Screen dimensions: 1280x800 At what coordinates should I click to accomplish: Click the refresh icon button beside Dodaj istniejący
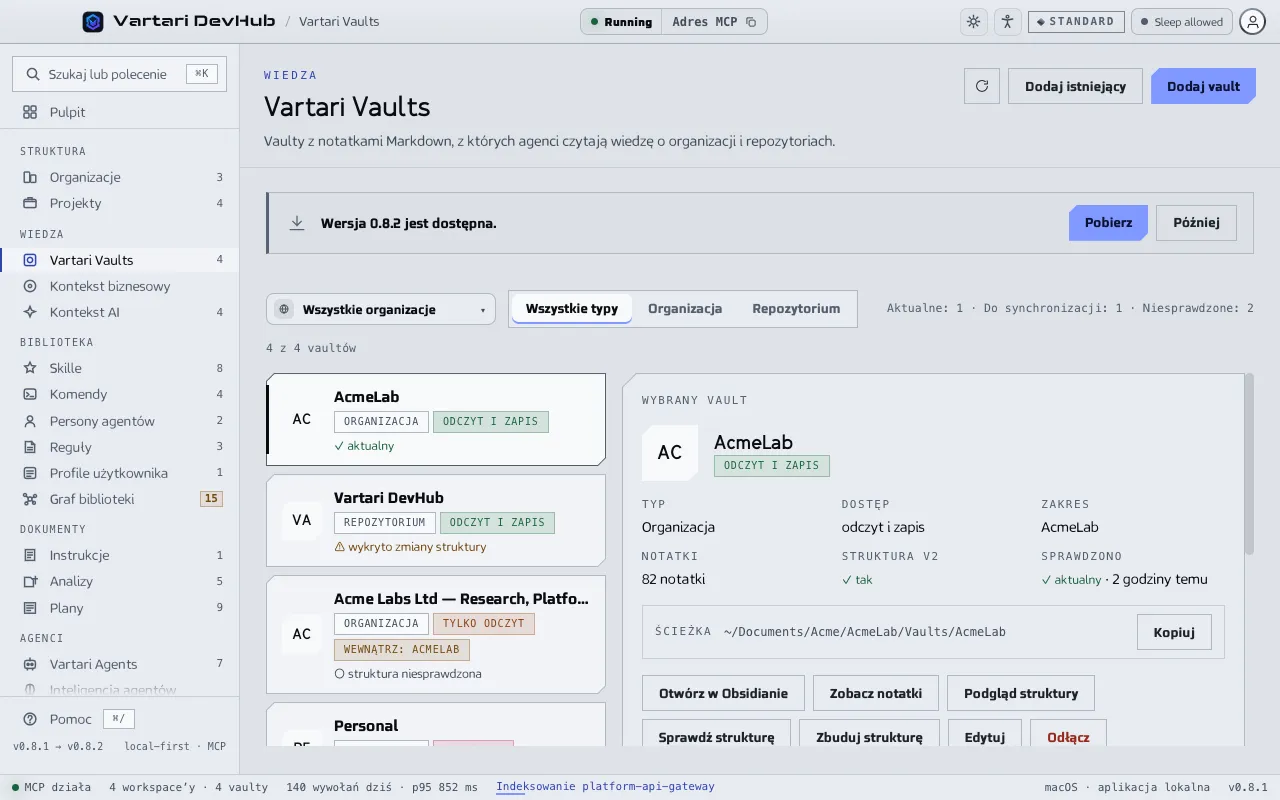982,86
